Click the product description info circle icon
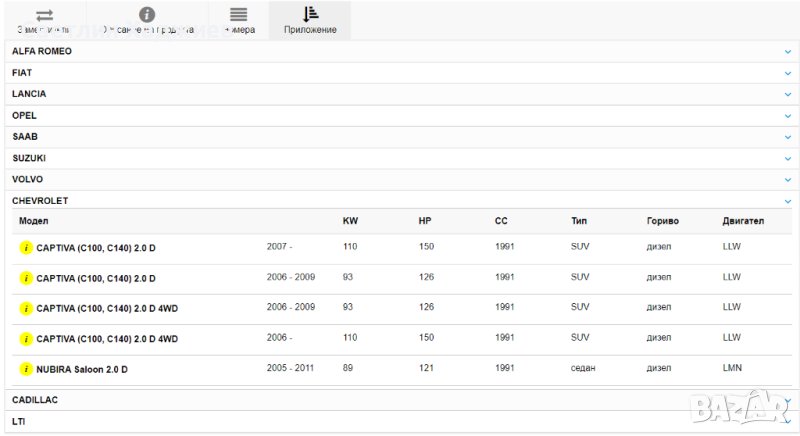The image size is (800, 436). click(x=147, y=14)
